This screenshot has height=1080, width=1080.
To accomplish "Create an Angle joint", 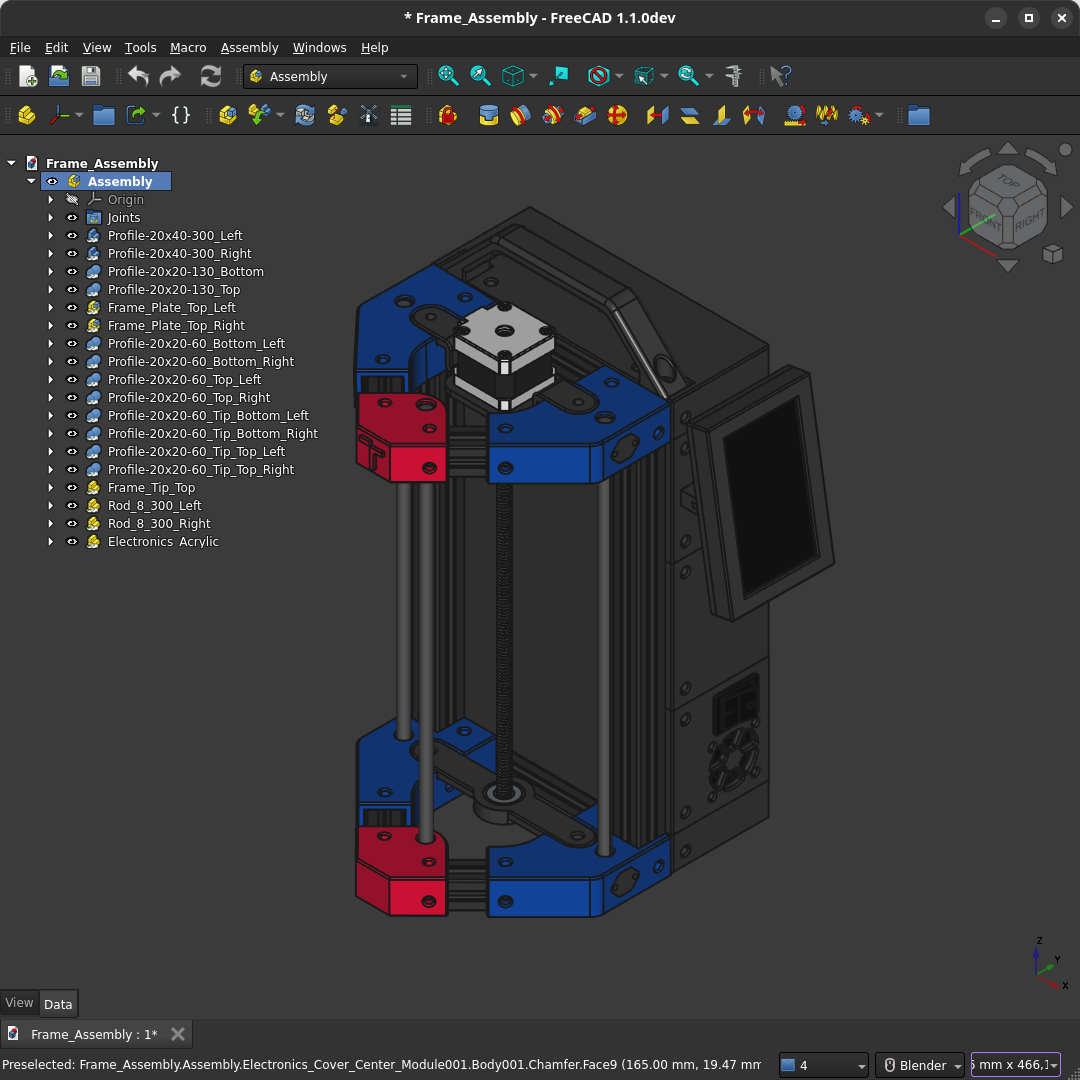I will coord(754,115).
